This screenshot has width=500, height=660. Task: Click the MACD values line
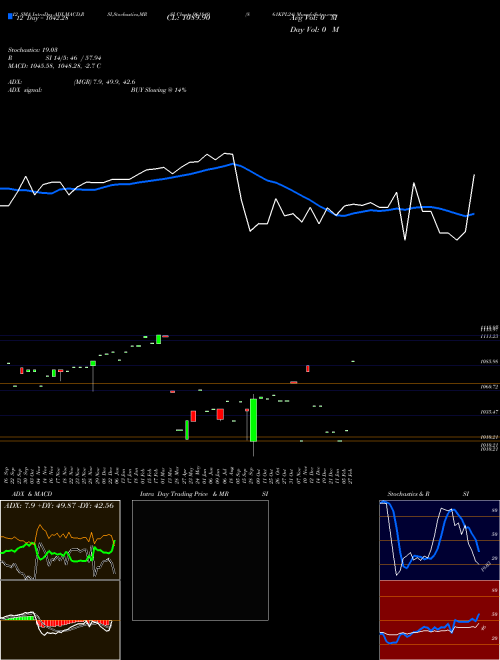[x=54, y=66]
